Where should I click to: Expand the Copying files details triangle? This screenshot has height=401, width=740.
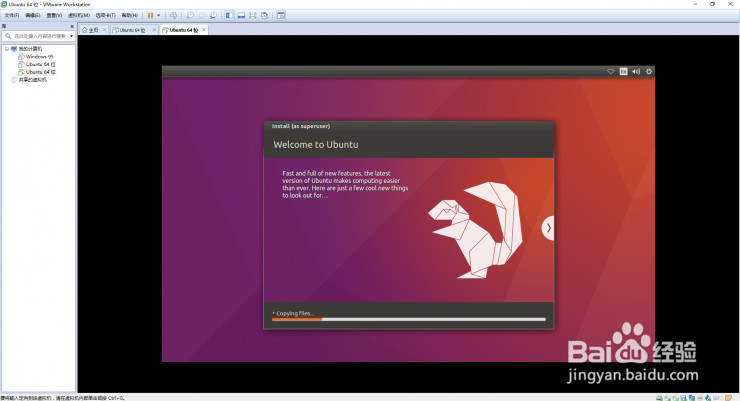click(273, 313)
